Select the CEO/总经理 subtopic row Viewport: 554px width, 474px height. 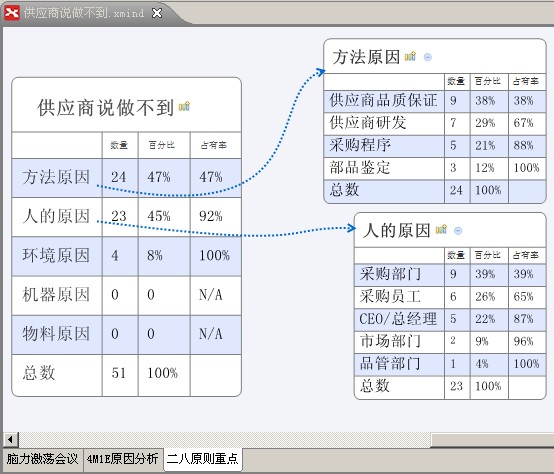[x=450, y=319]
